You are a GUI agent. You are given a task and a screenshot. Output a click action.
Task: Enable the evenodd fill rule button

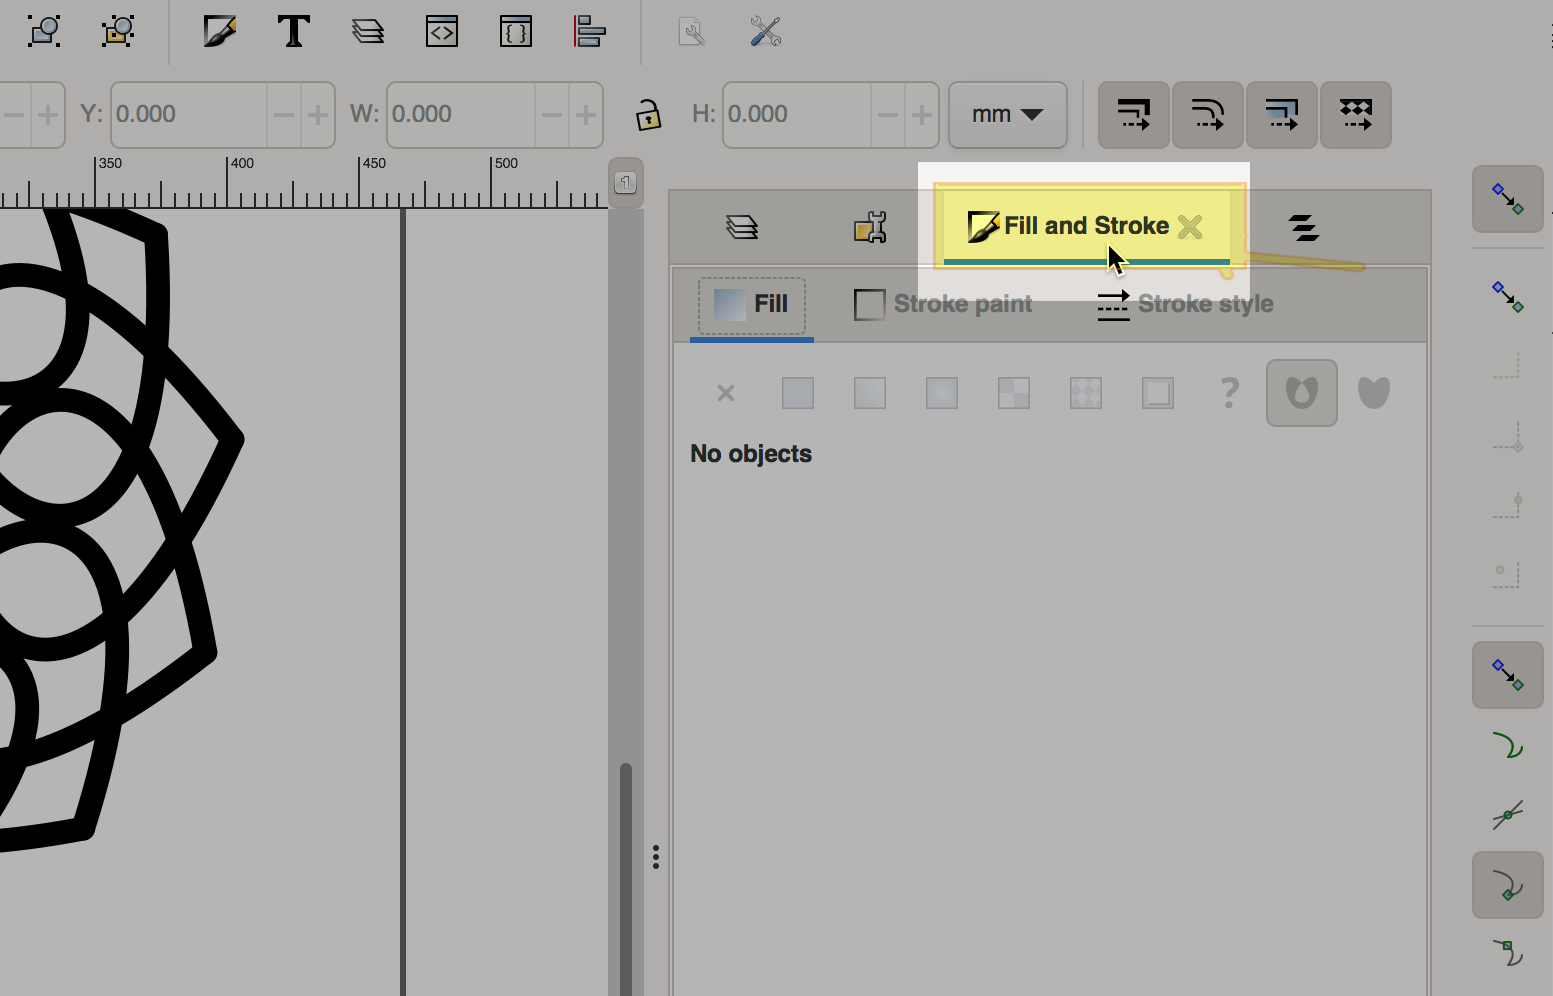click(1301, 393)
